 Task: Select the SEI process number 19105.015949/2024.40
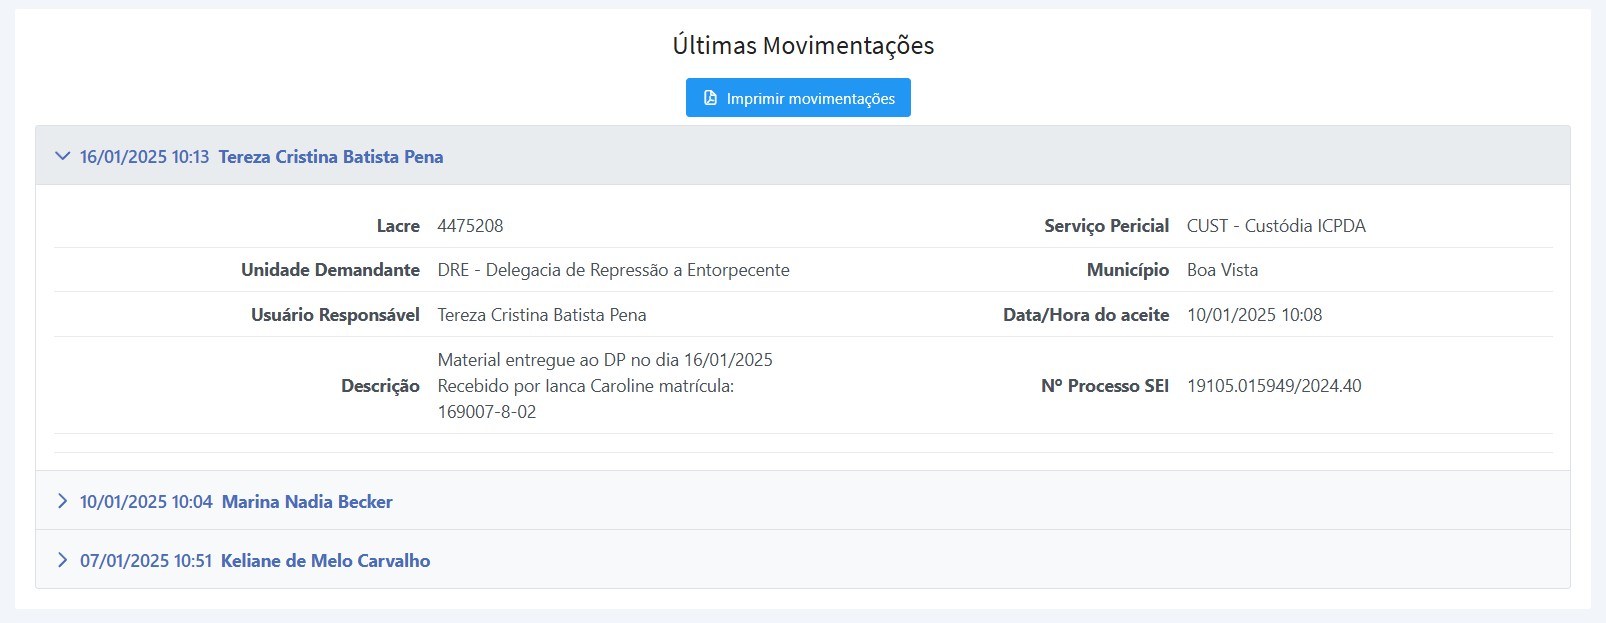pyautogui.click(x=1274, y=386)
